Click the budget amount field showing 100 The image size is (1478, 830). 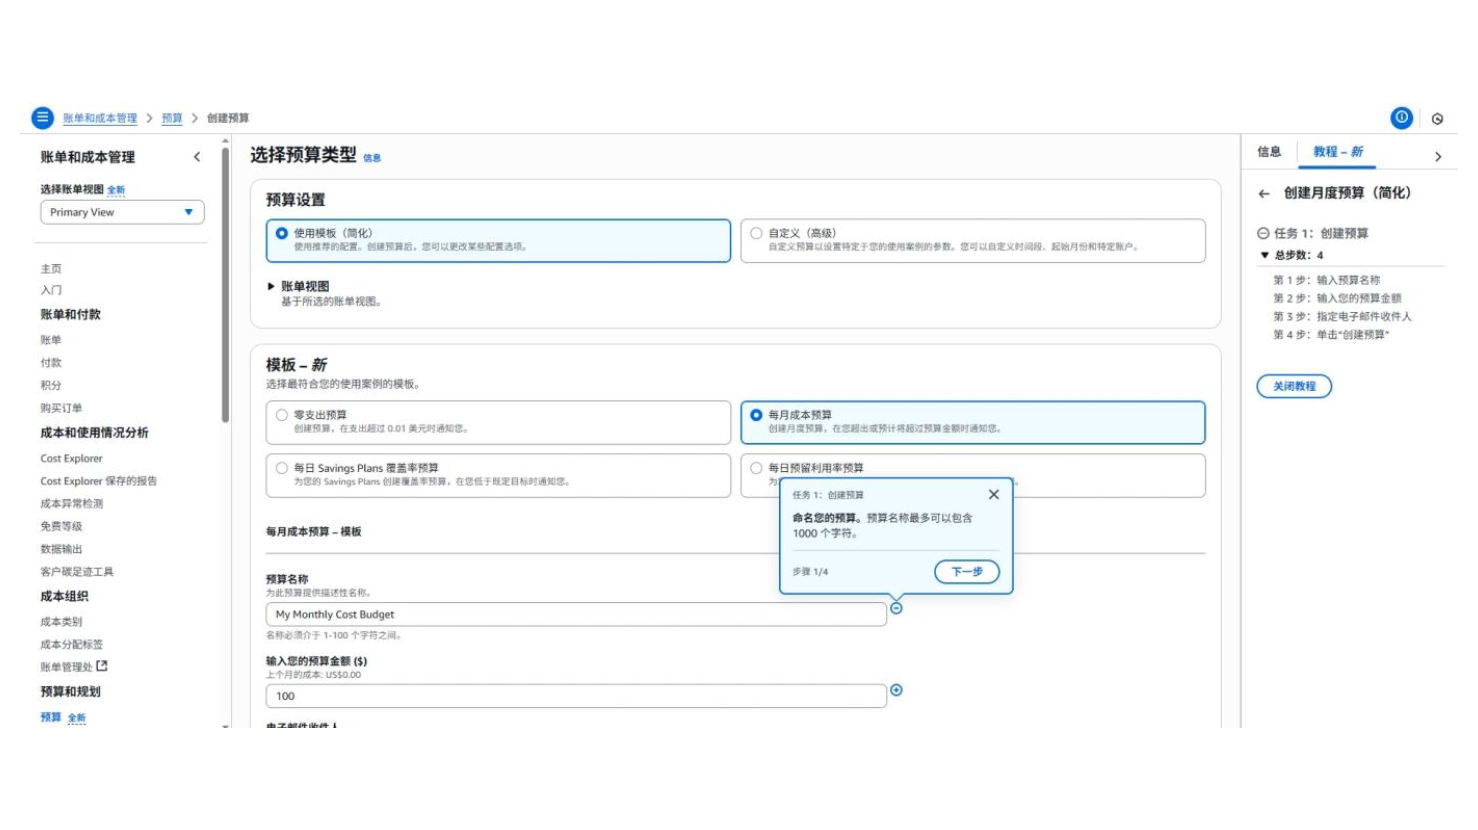[575, 696]
